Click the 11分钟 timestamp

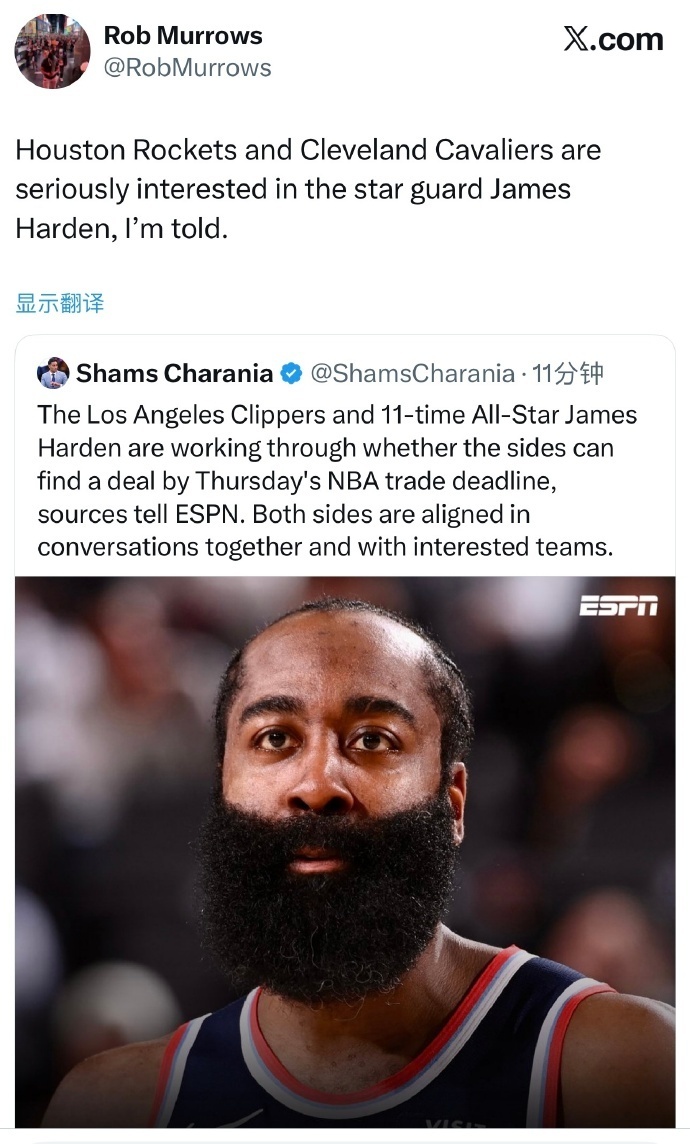pyautogui.click(x=567, y=374)
